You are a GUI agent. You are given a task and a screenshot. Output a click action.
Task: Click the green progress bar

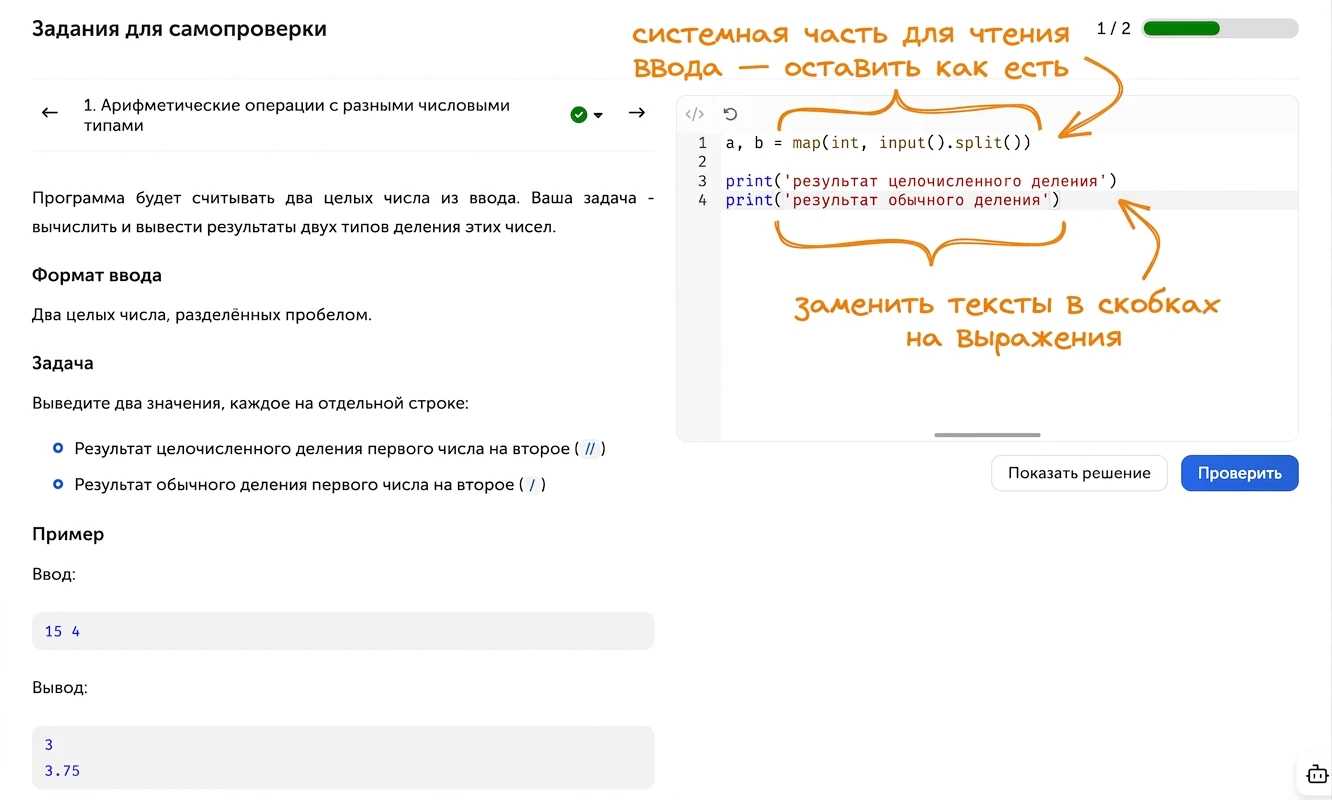(x=1220, y=28)
